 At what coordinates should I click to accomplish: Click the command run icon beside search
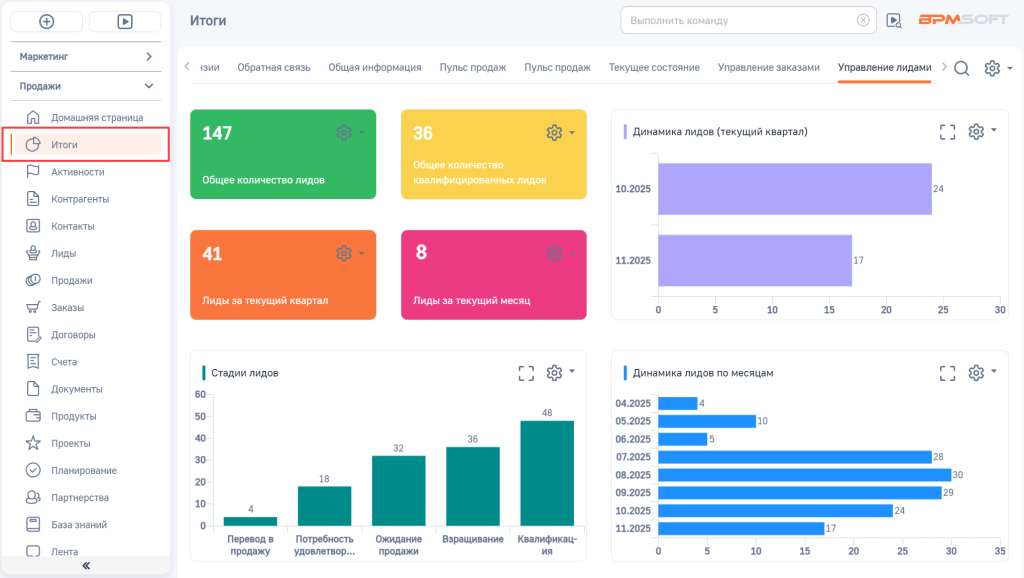coord(893,20)
